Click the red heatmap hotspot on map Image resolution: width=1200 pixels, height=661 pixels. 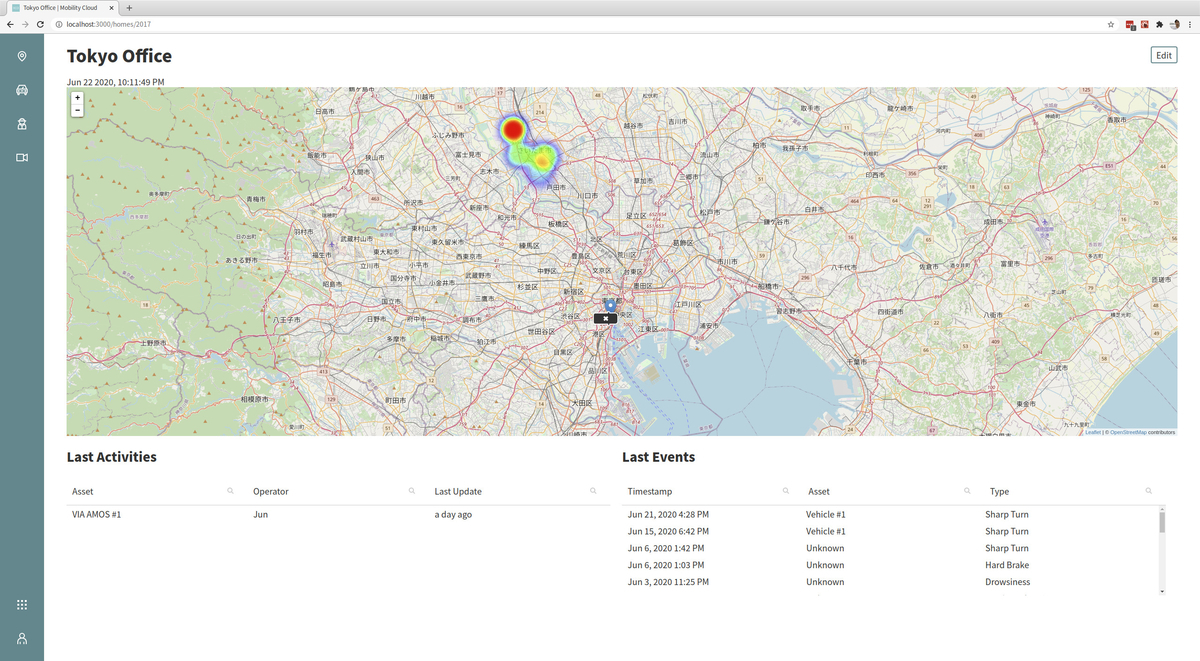click(513, 130)
